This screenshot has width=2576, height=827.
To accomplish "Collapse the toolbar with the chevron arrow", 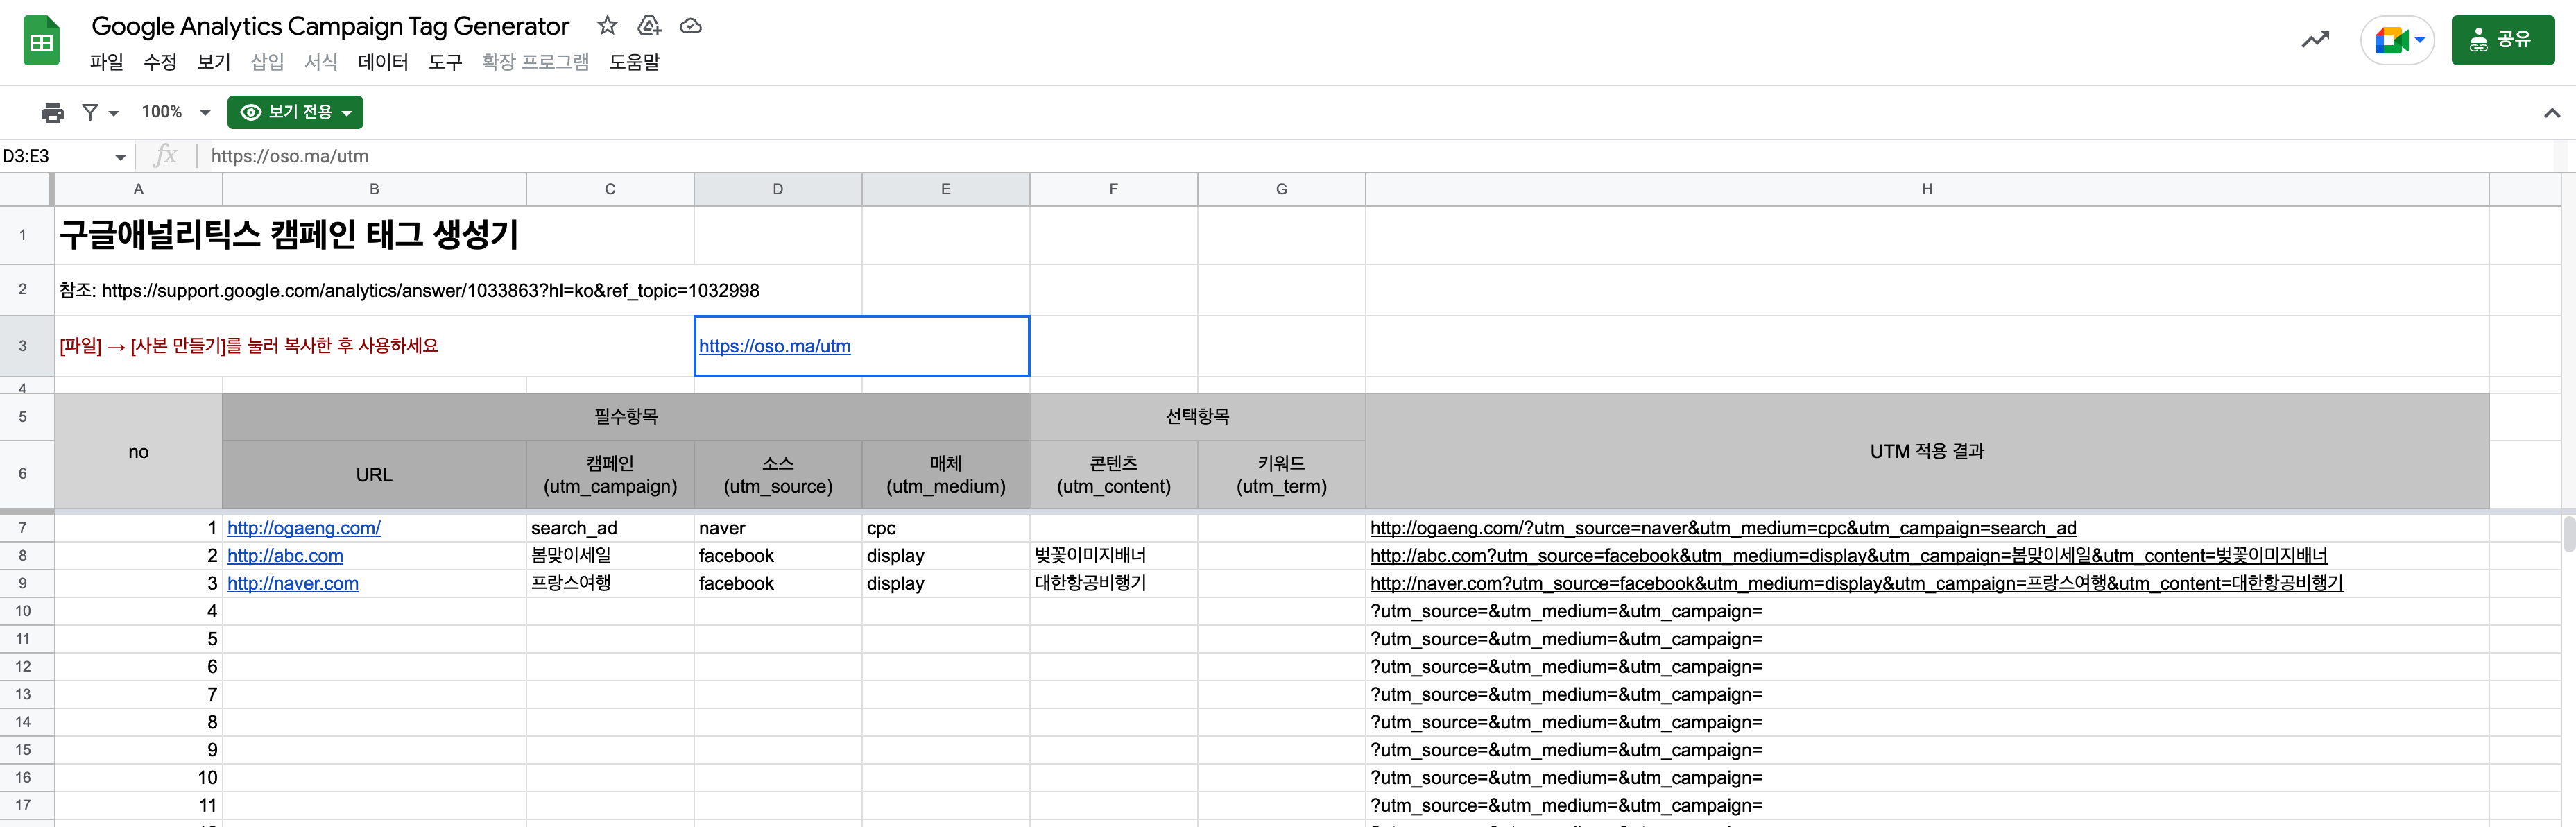I will pyautogui.click(x=2551, y=113).
